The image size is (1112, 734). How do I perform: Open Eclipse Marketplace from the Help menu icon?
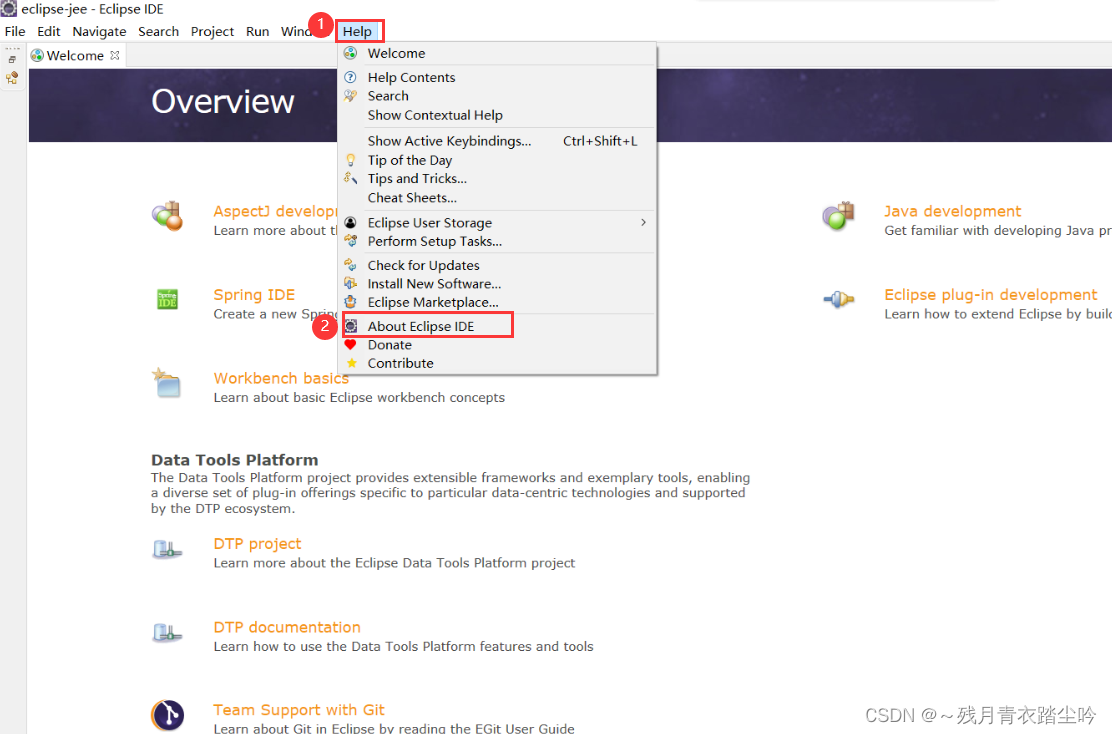pyautogui.click(x=352, y=302)
